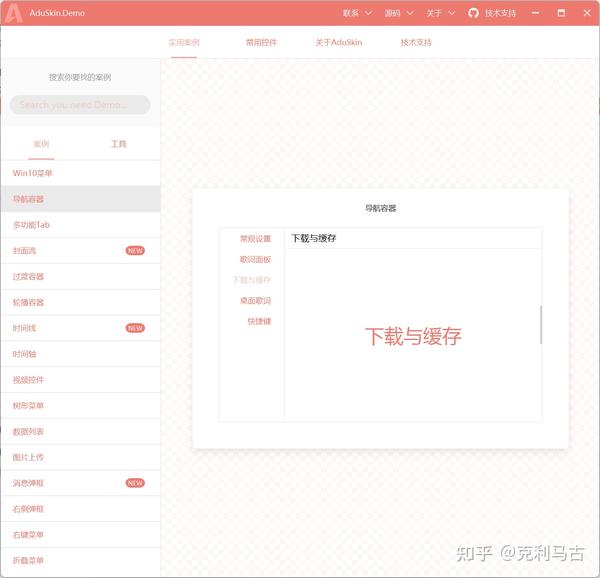This screenshot has height=578, width=600.
Task: Open the 技术支持 tab below the title bar
Action: (x=416, y=42)
